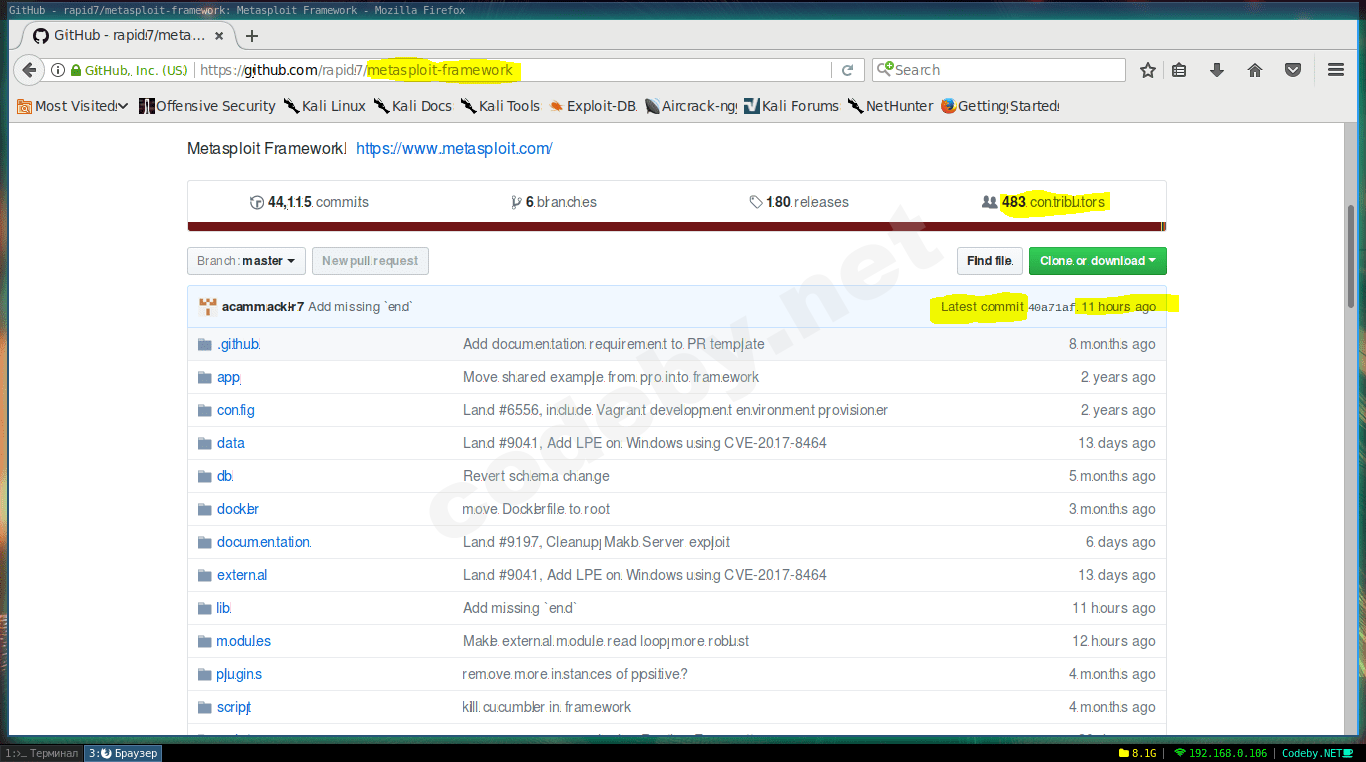The width and height of the screenshot is (1366, 762).
Task: Open commit 'move Dockerfile to root'
Action: click(536, 509)
